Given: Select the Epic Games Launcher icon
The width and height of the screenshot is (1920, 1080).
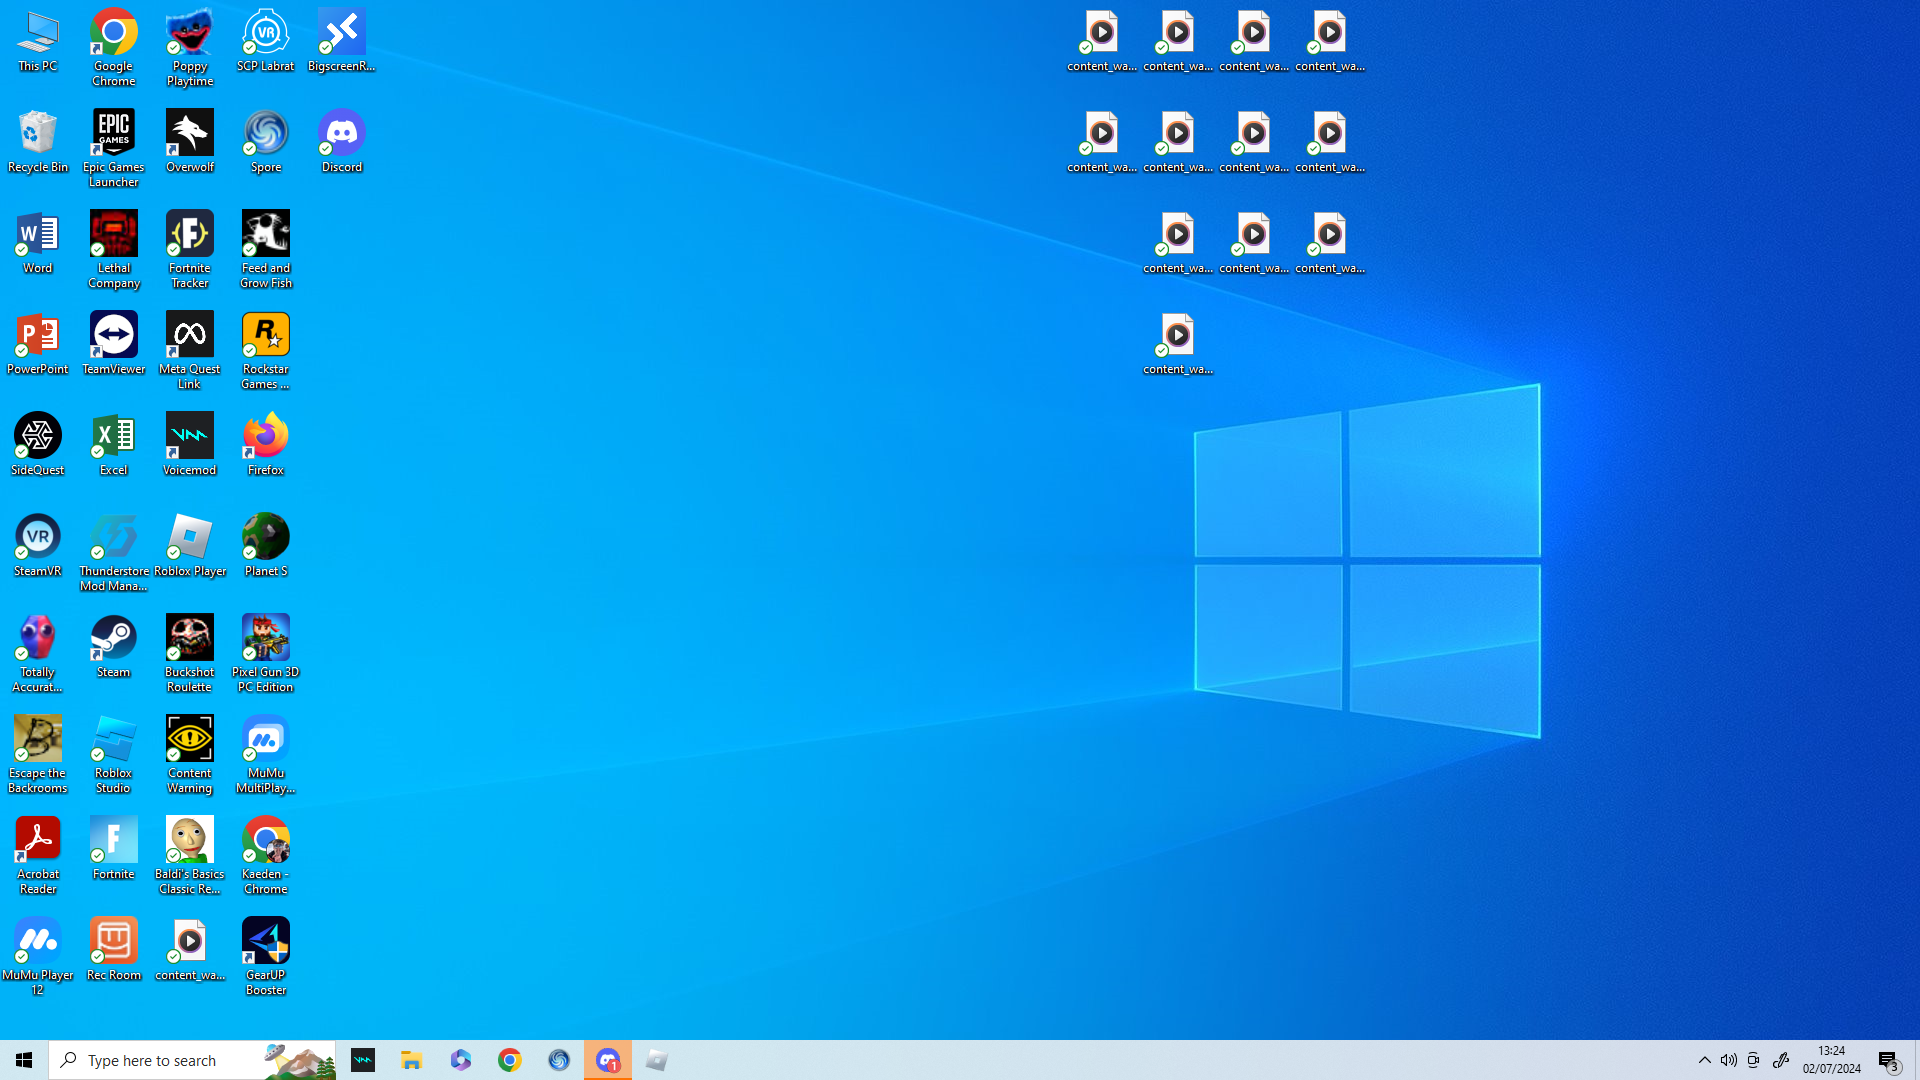Looking at the screenshot, I should [114, 148].
